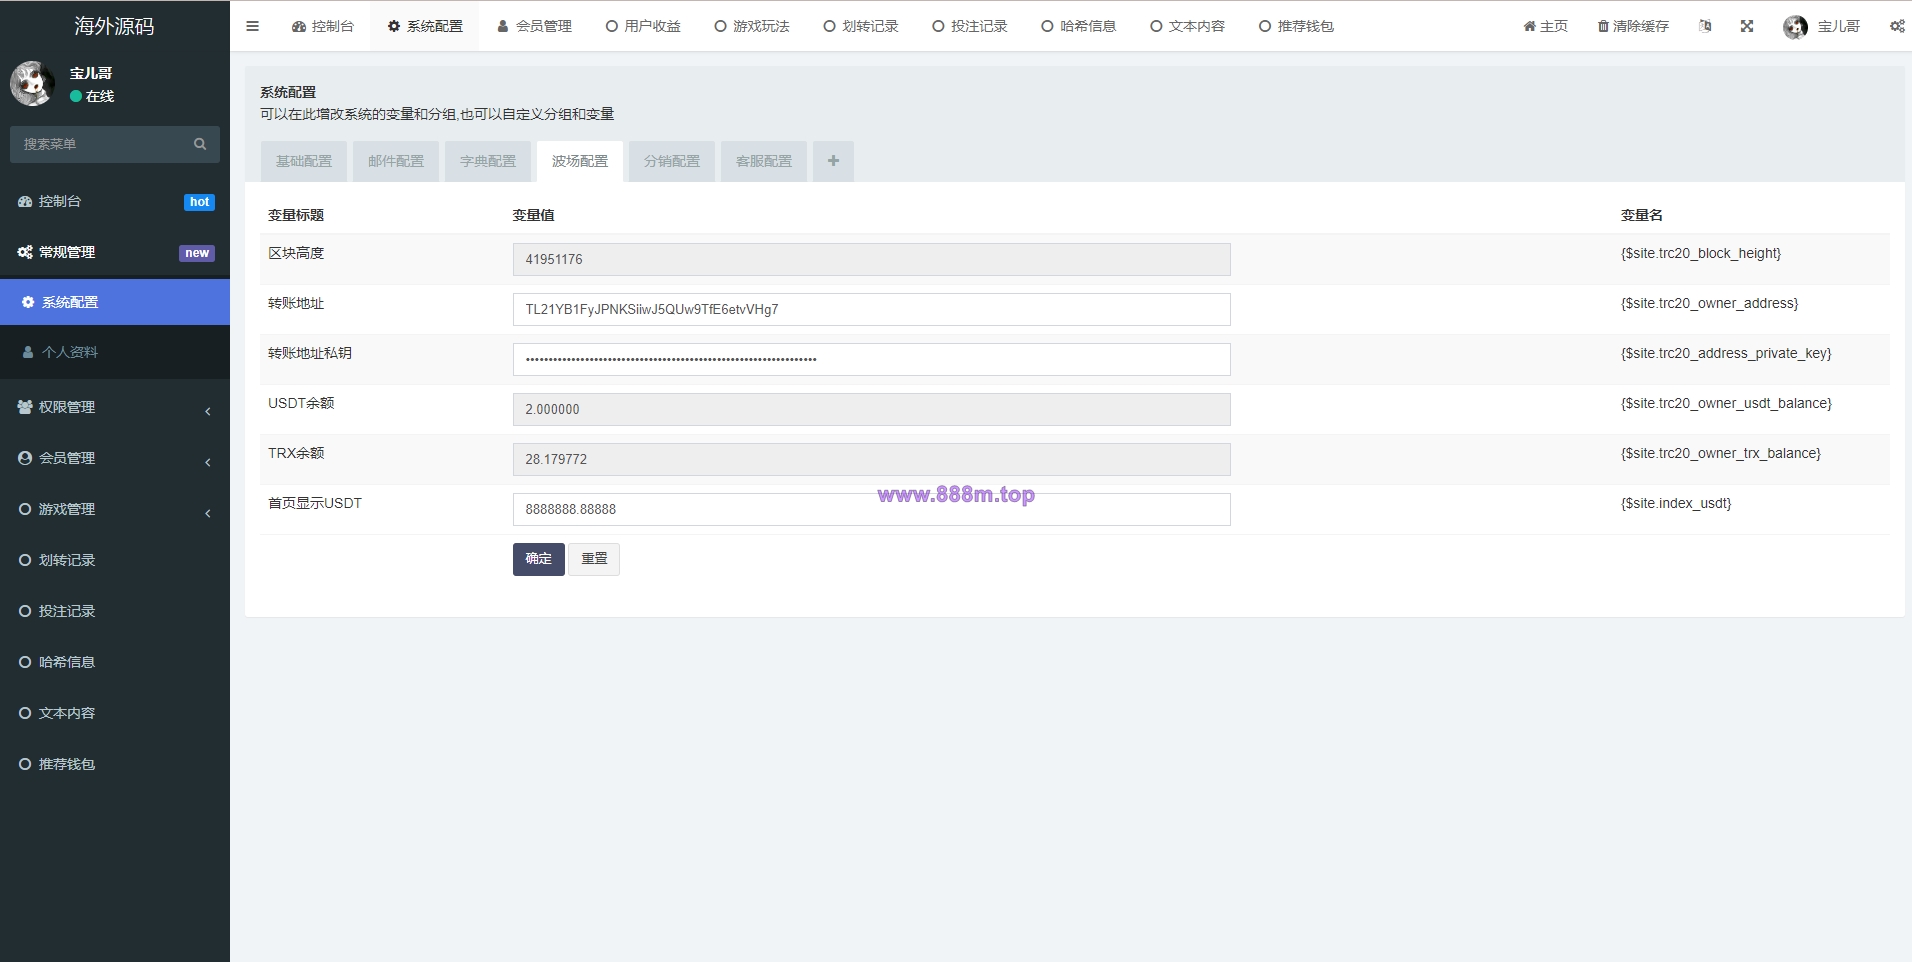
Task: Click the new badge beside 常规管理
Action: [197, 253]
